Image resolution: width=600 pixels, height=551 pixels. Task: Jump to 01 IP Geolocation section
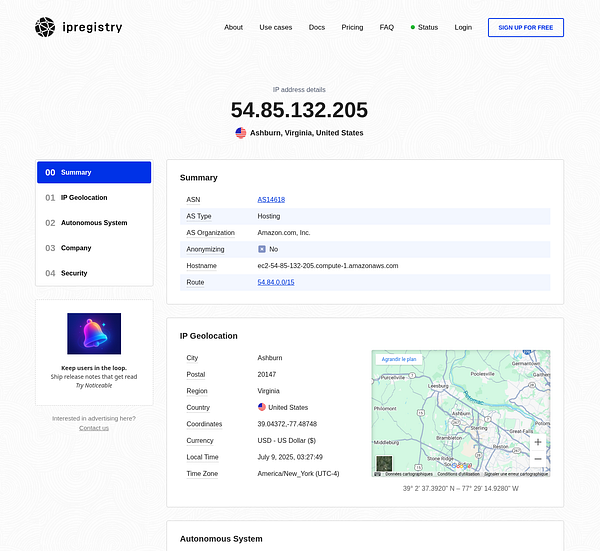click(94, 197)
